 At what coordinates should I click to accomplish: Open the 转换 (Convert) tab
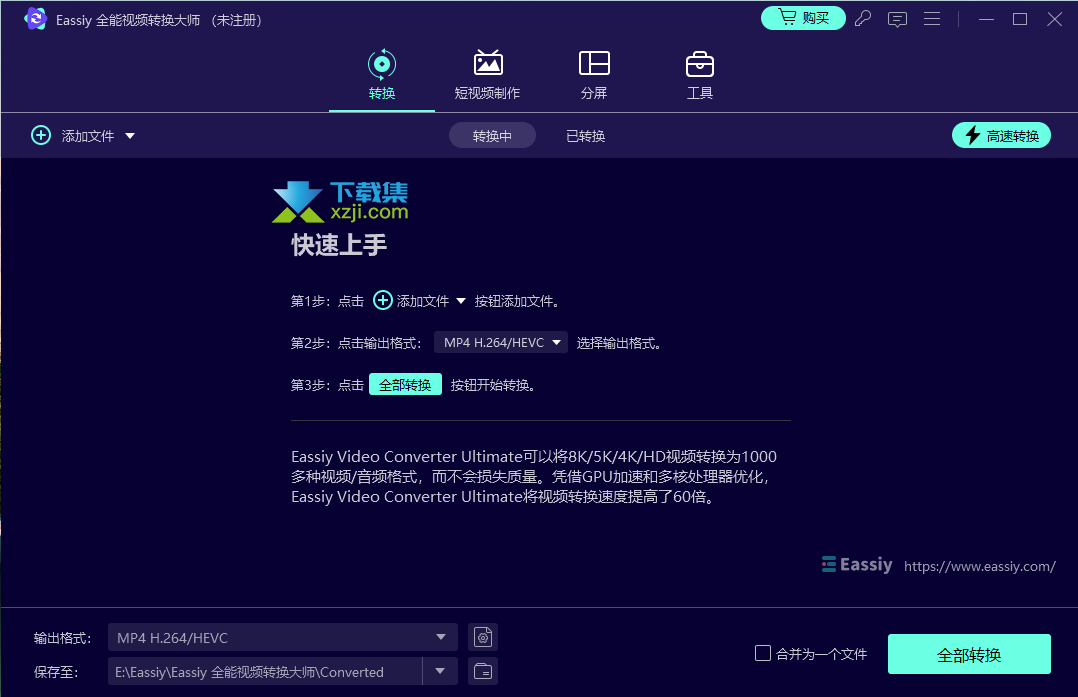pos(382,76)
